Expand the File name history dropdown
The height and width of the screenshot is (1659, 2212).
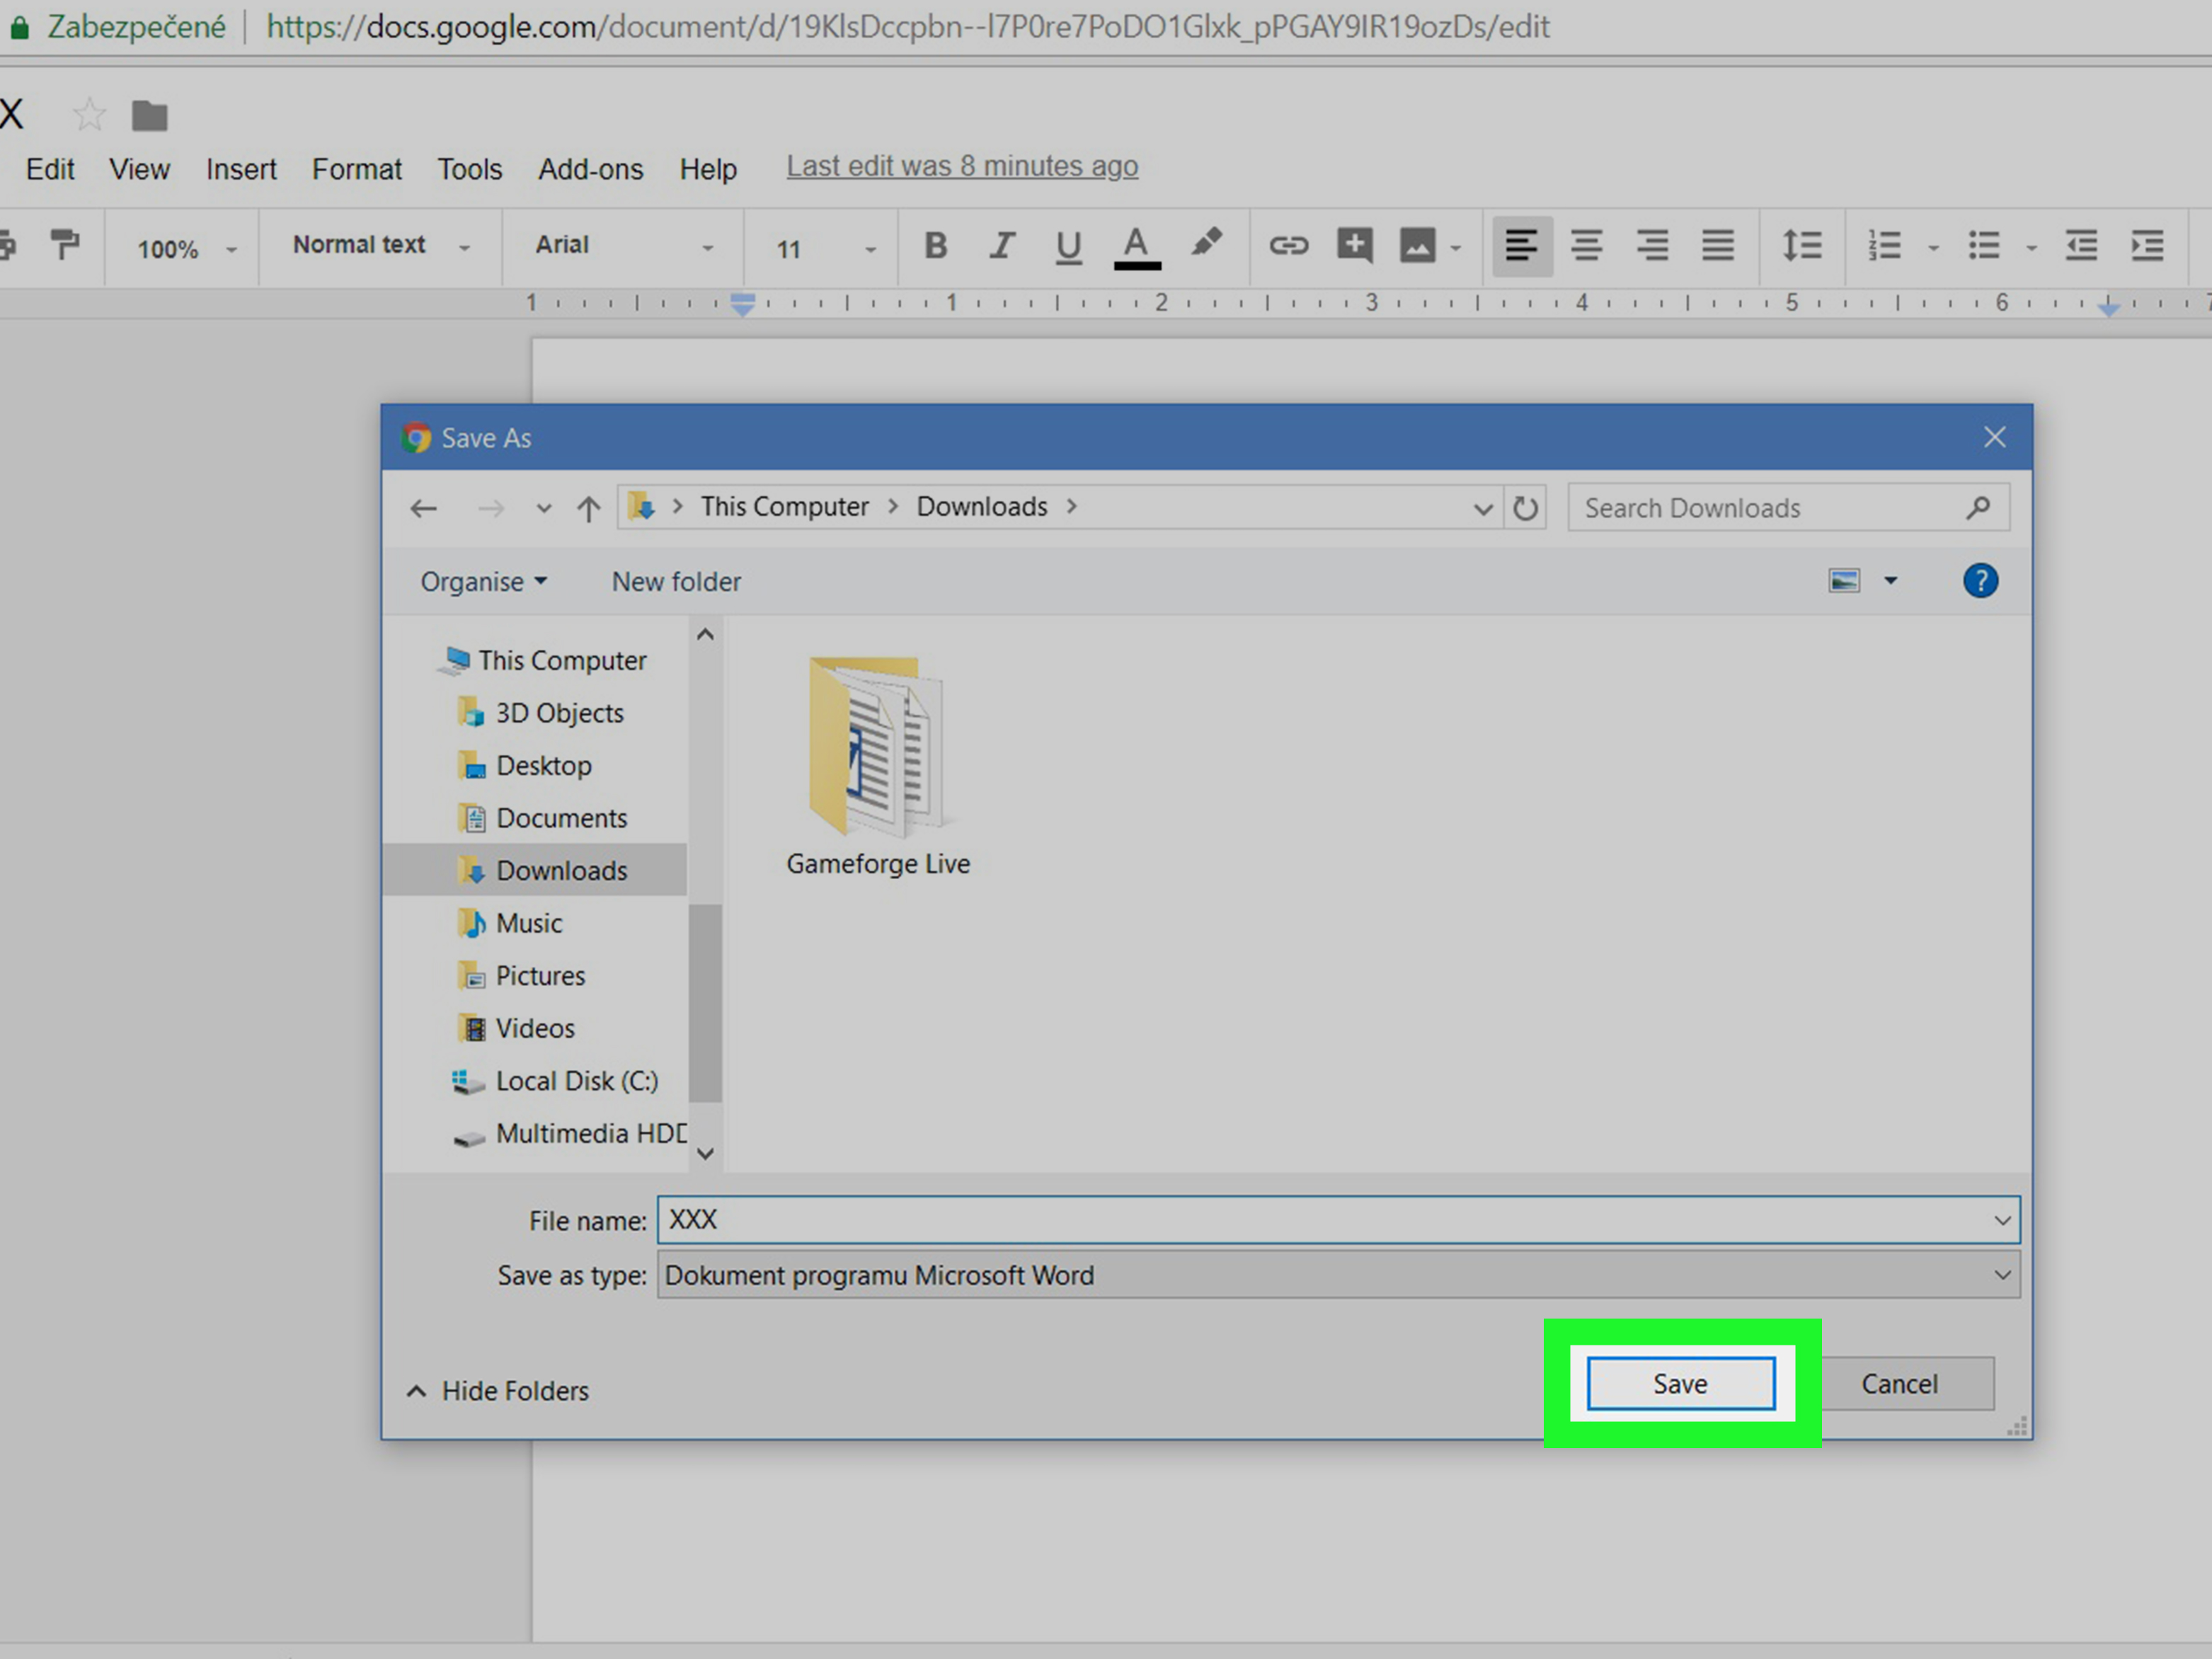click(x=2002, y=1220)
